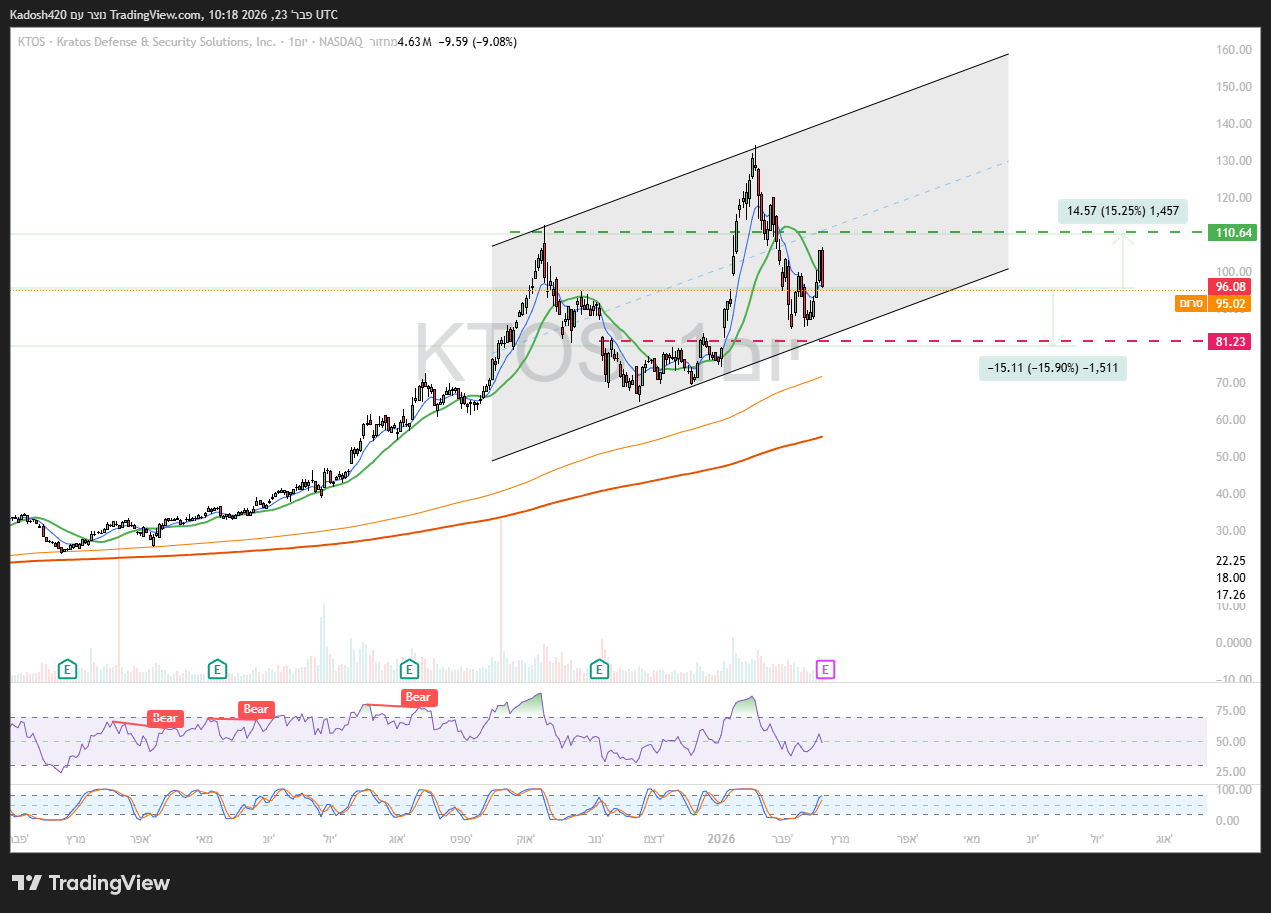Click the TradingView logo at the bottom
The image size is (1271, 913).
(91, 883)
